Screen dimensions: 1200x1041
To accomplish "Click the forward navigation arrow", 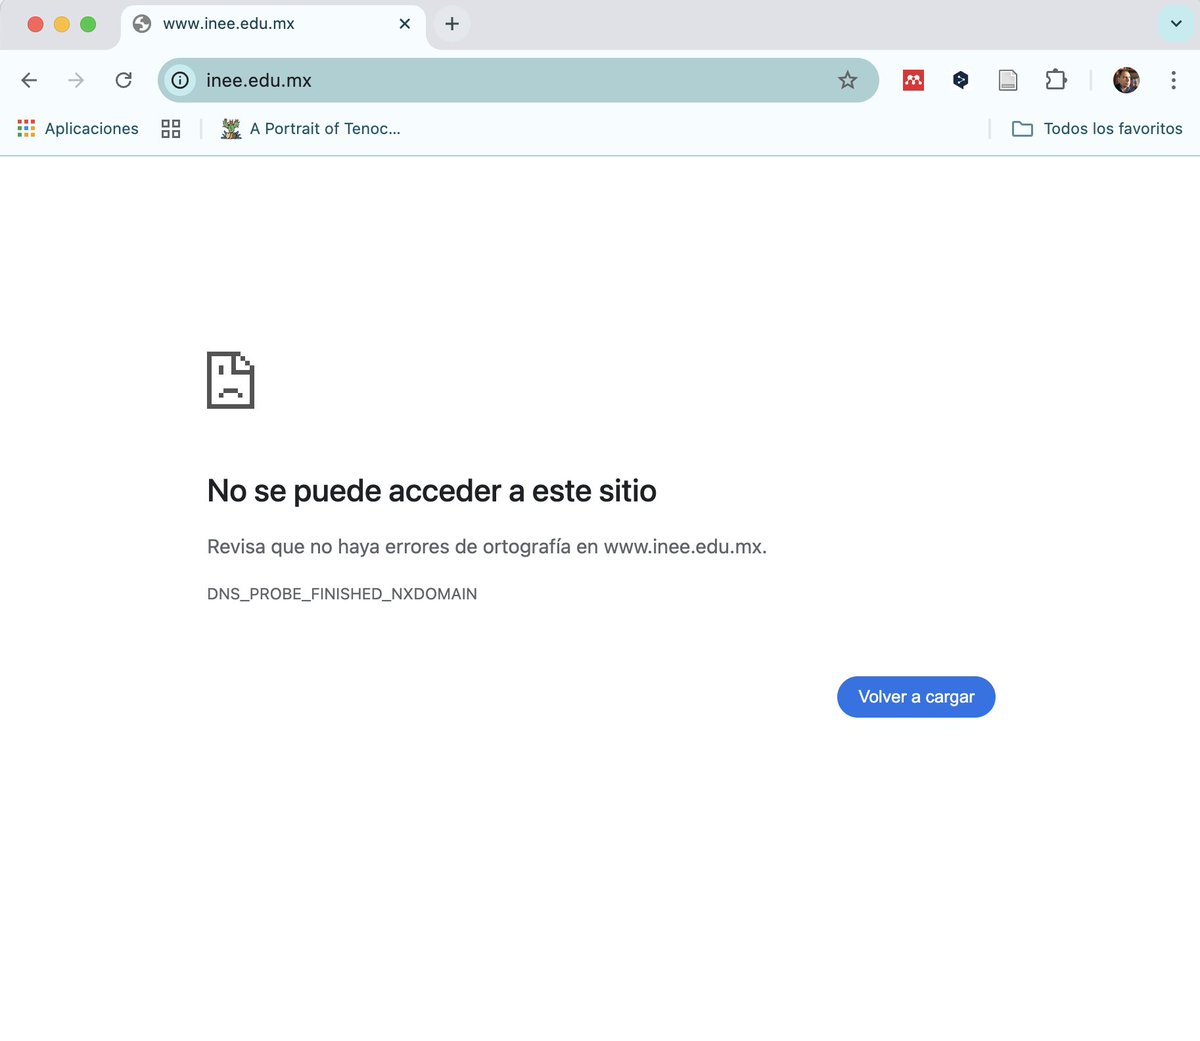I will tap(76, 80).
